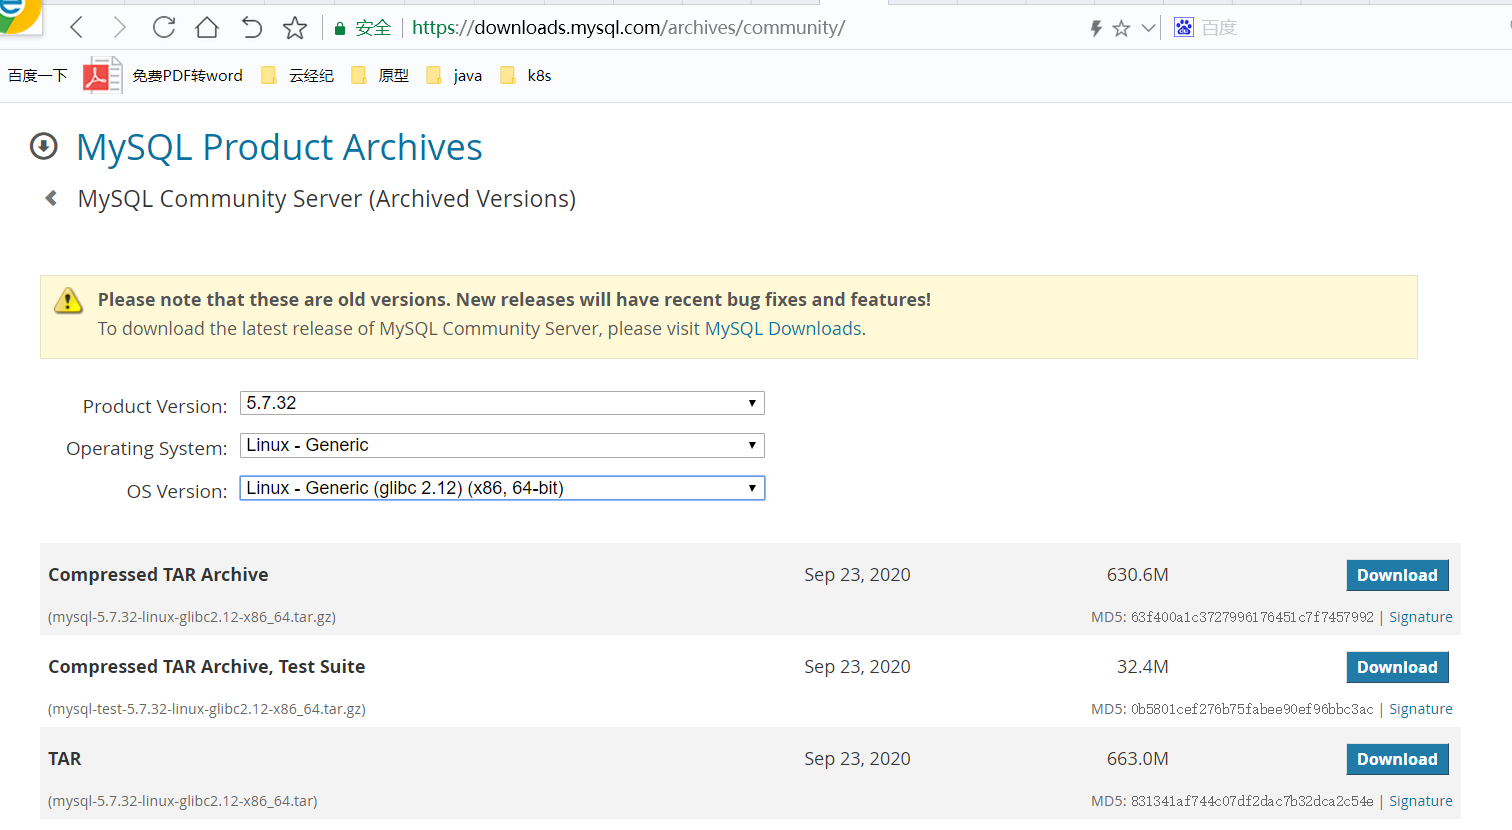This screenshot has height=830, width=1512.
Task: Click the yellow warning triangle icon
Action: 68,300
